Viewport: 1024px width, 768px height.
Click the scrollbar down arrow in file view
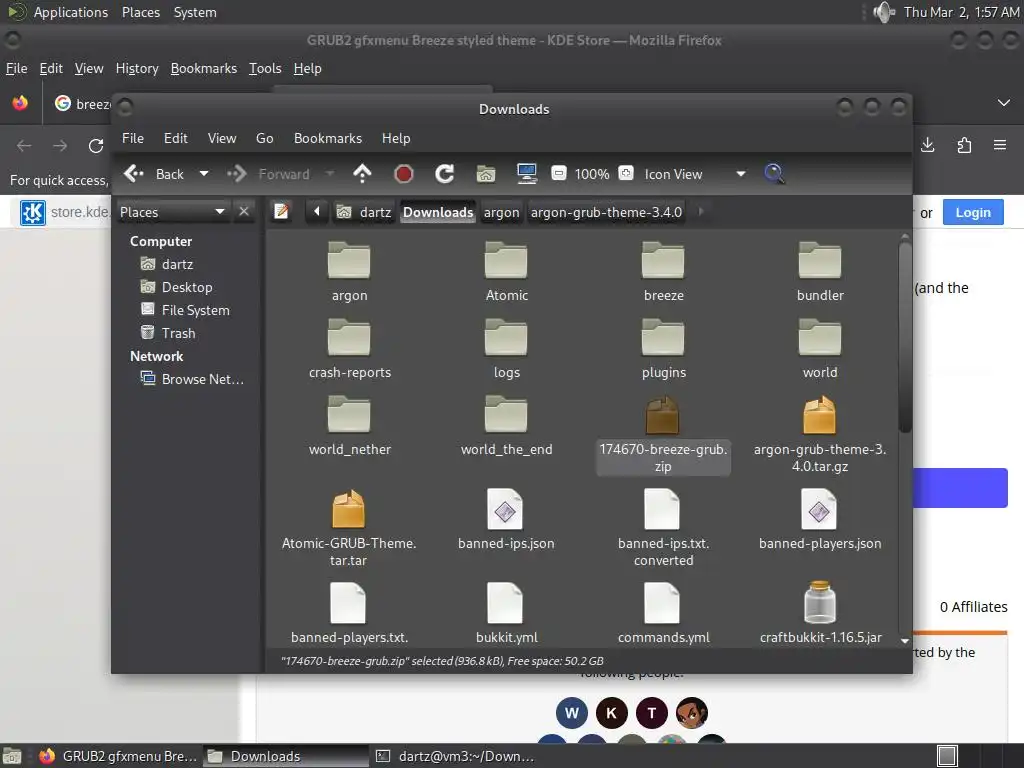tap(904, 641)
